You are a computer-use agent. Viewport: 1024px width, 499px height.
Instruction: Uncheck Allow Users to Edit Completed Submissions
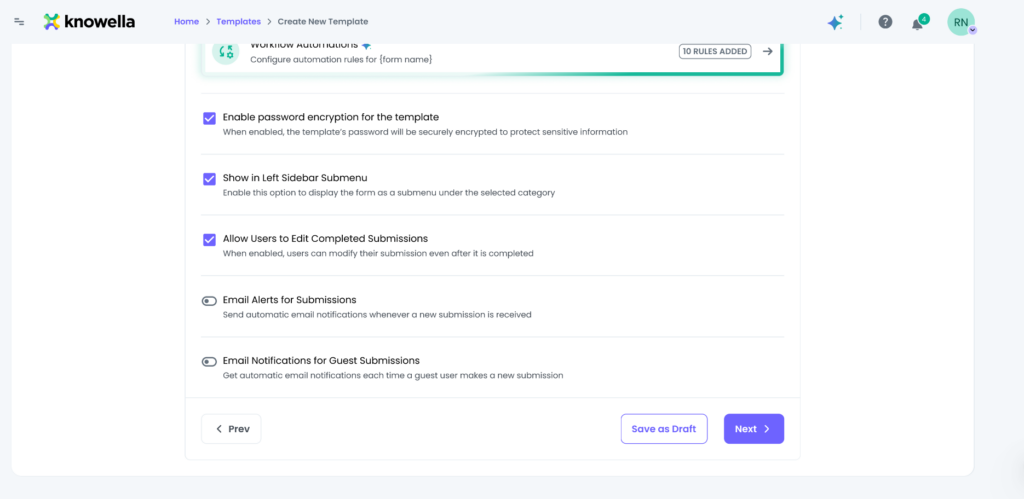coord(209,240)
